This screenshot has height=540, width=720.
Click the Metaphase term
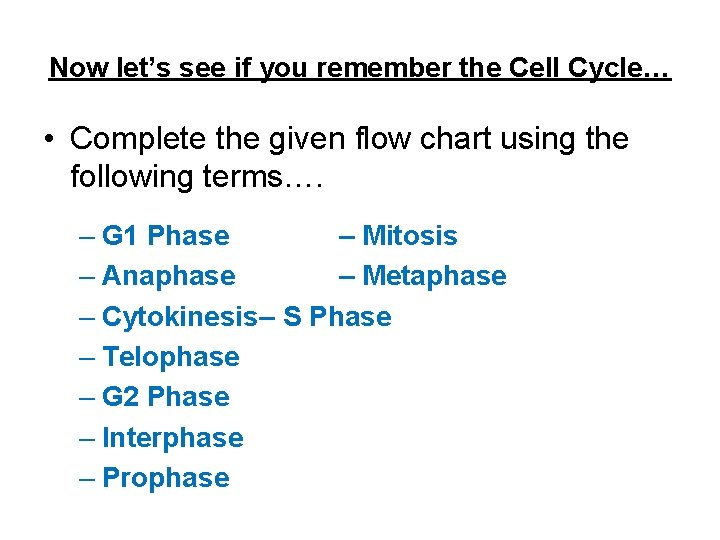[434, 276]
